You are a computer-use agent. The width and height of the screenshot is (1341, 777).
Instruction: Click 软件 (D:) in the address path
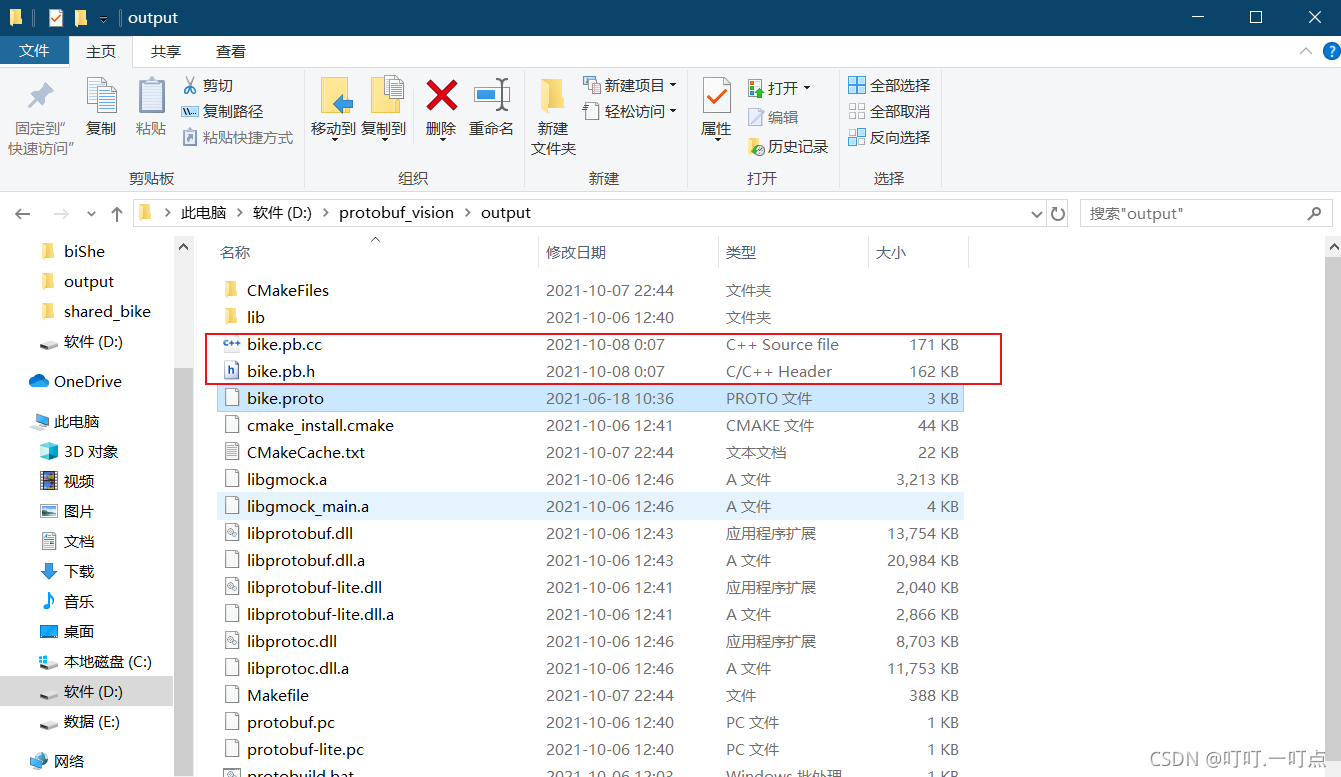coord(283,213)
